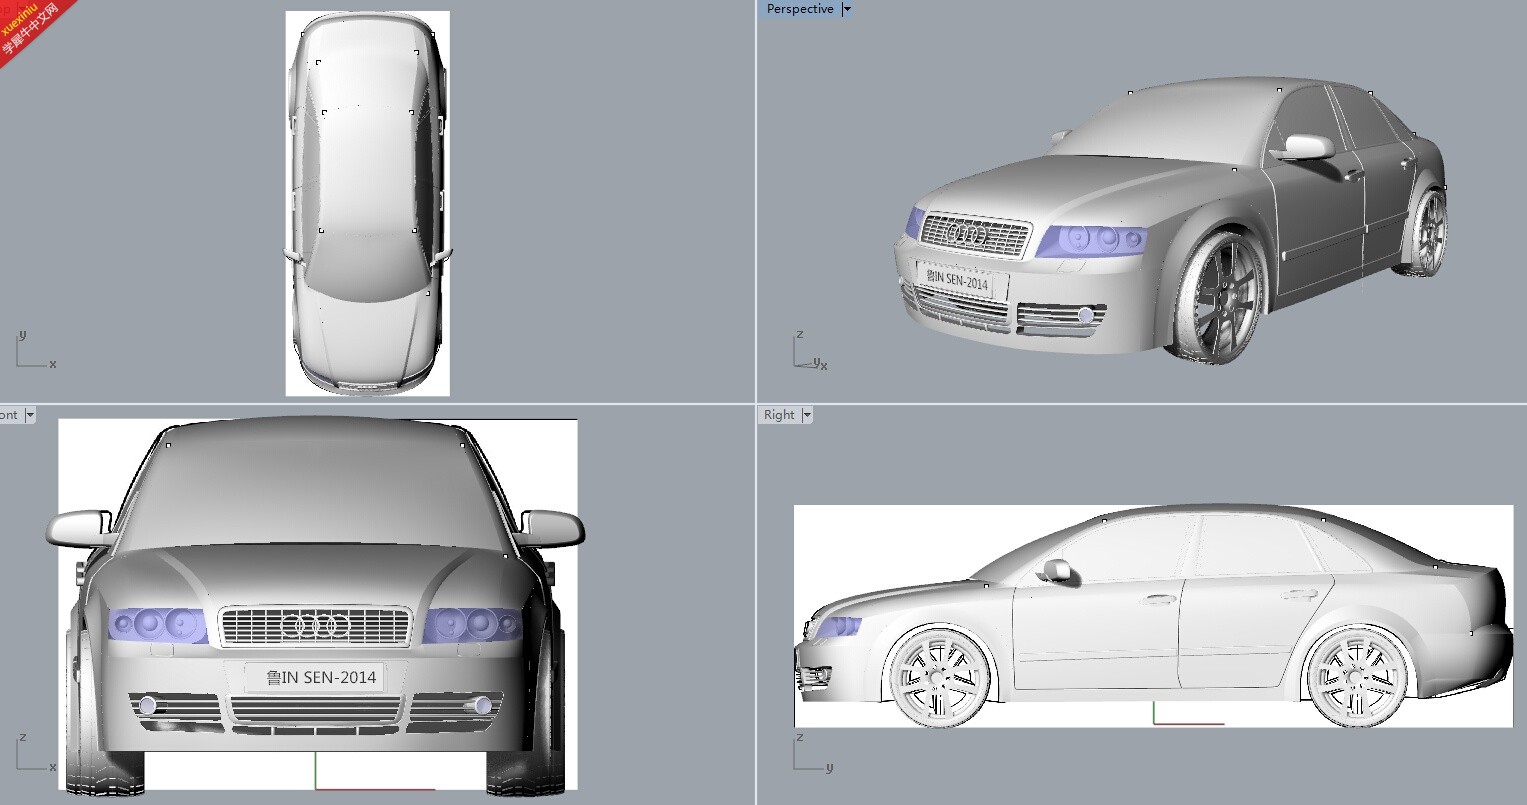Viewport: 1527px width, 805px height.
Task: Open the Right viewport dropdown arrow
Action: point(807,414)
